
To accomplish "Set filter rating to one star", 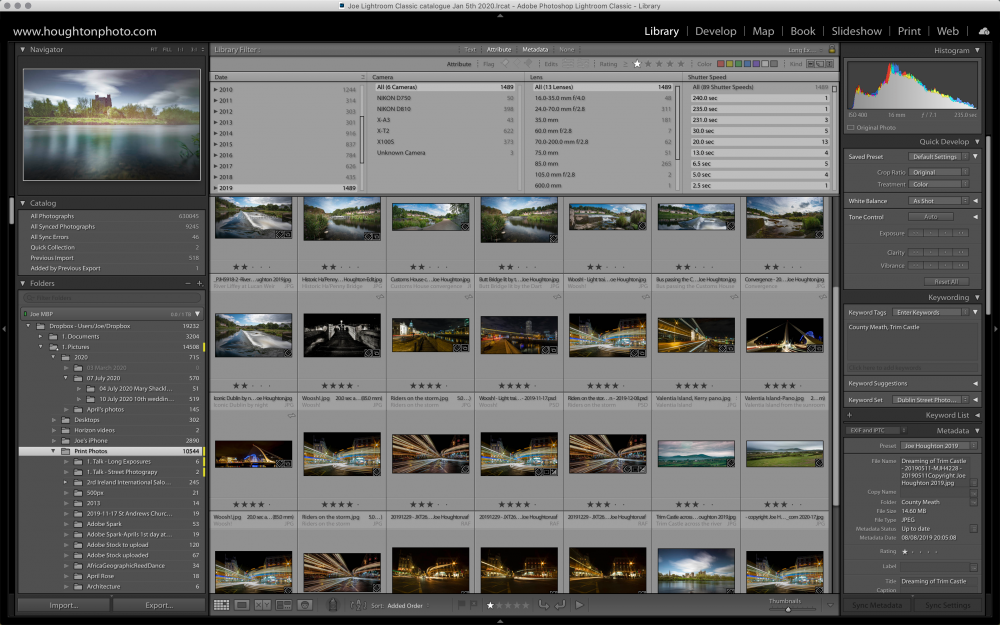I will coord(636,64).
